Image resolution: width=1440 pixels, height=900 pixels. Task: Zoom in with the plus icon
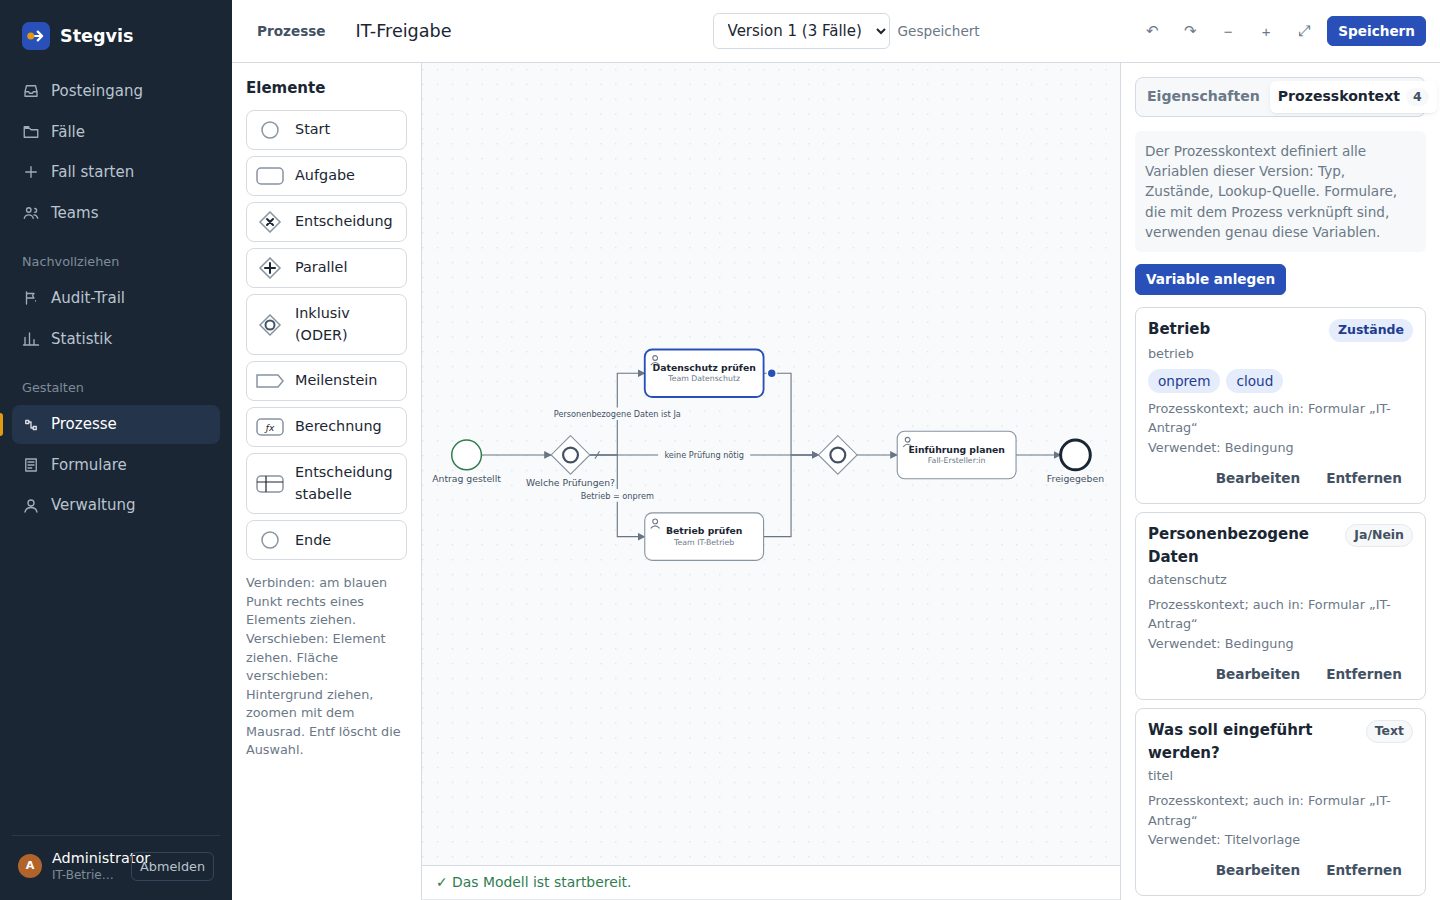click(1266, 31)
